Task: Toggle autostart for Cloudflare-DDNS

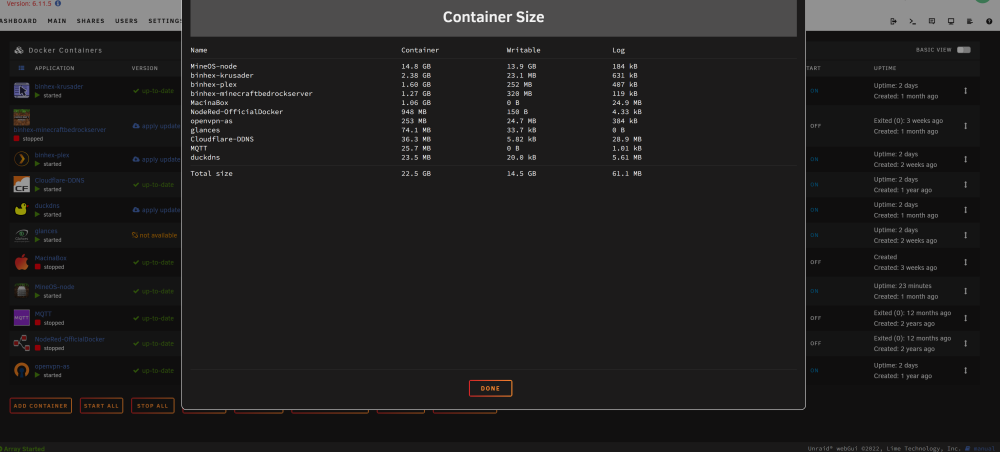Action: (x=814, y=185)
